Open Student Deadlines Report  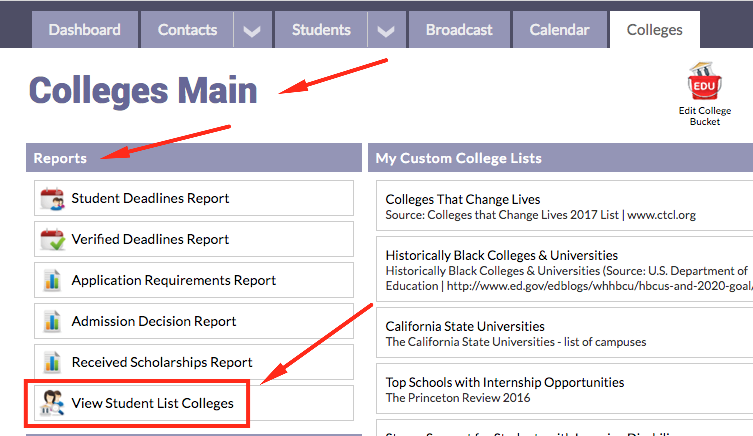tap(194, 198)
